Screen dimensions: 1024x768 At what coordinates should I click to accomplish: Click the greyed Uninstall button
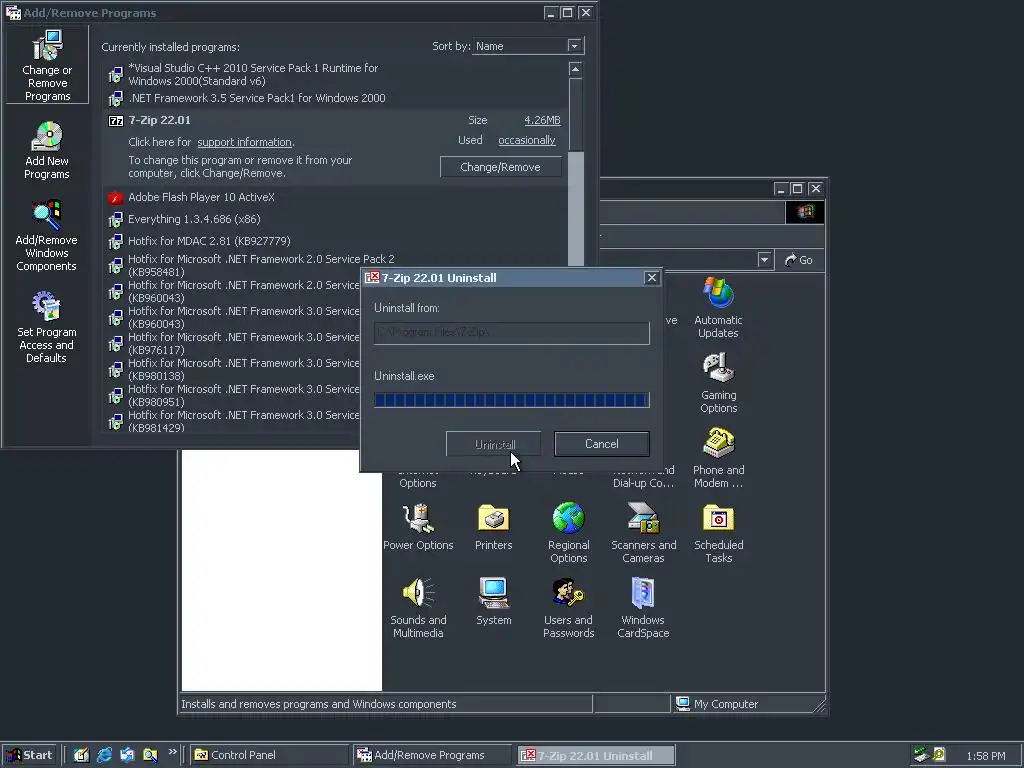point(493,444)
